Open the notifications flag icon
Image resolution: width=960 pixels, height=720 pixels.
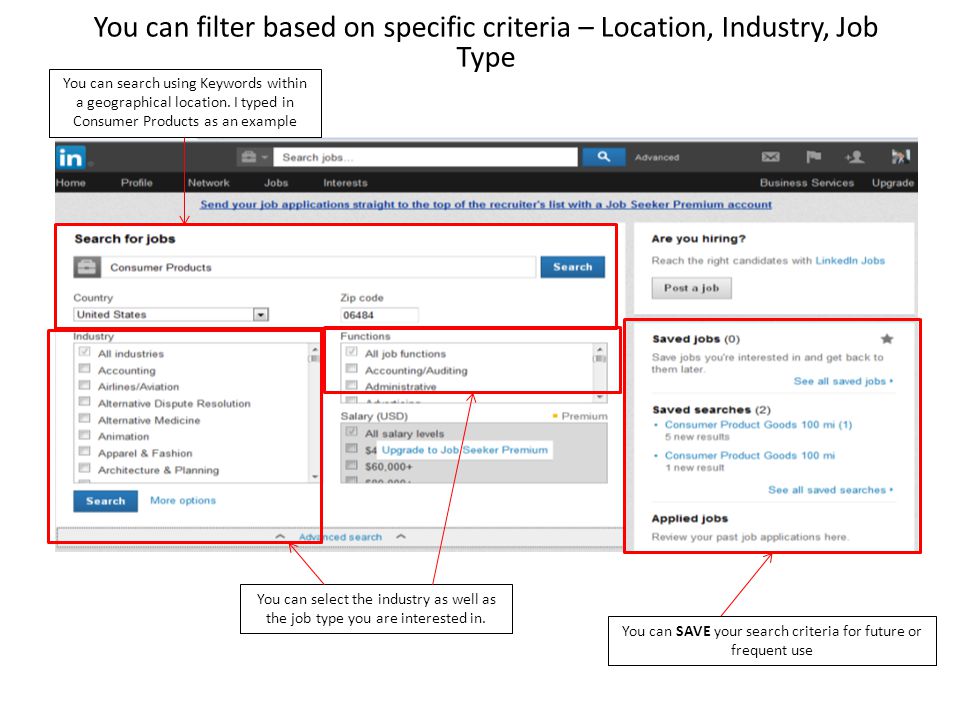[x=813, y=157]
